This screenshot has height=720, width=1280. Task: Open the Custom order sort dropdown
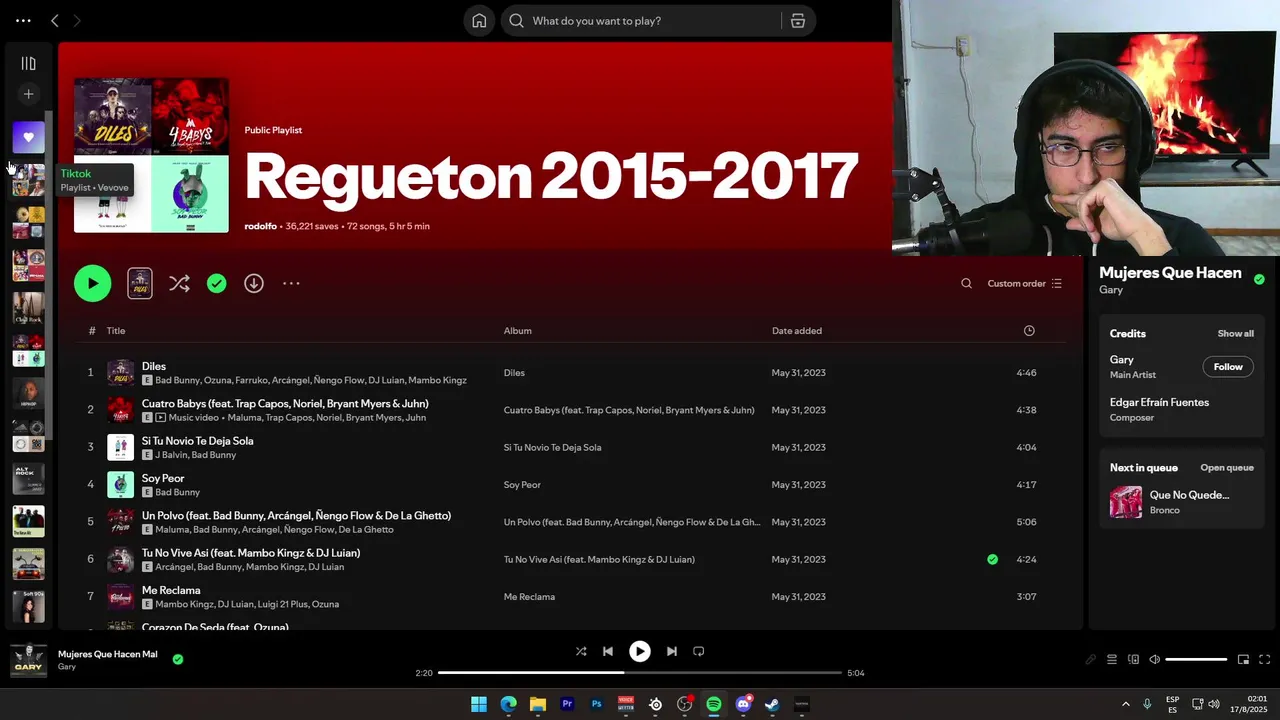(1025, 283)
